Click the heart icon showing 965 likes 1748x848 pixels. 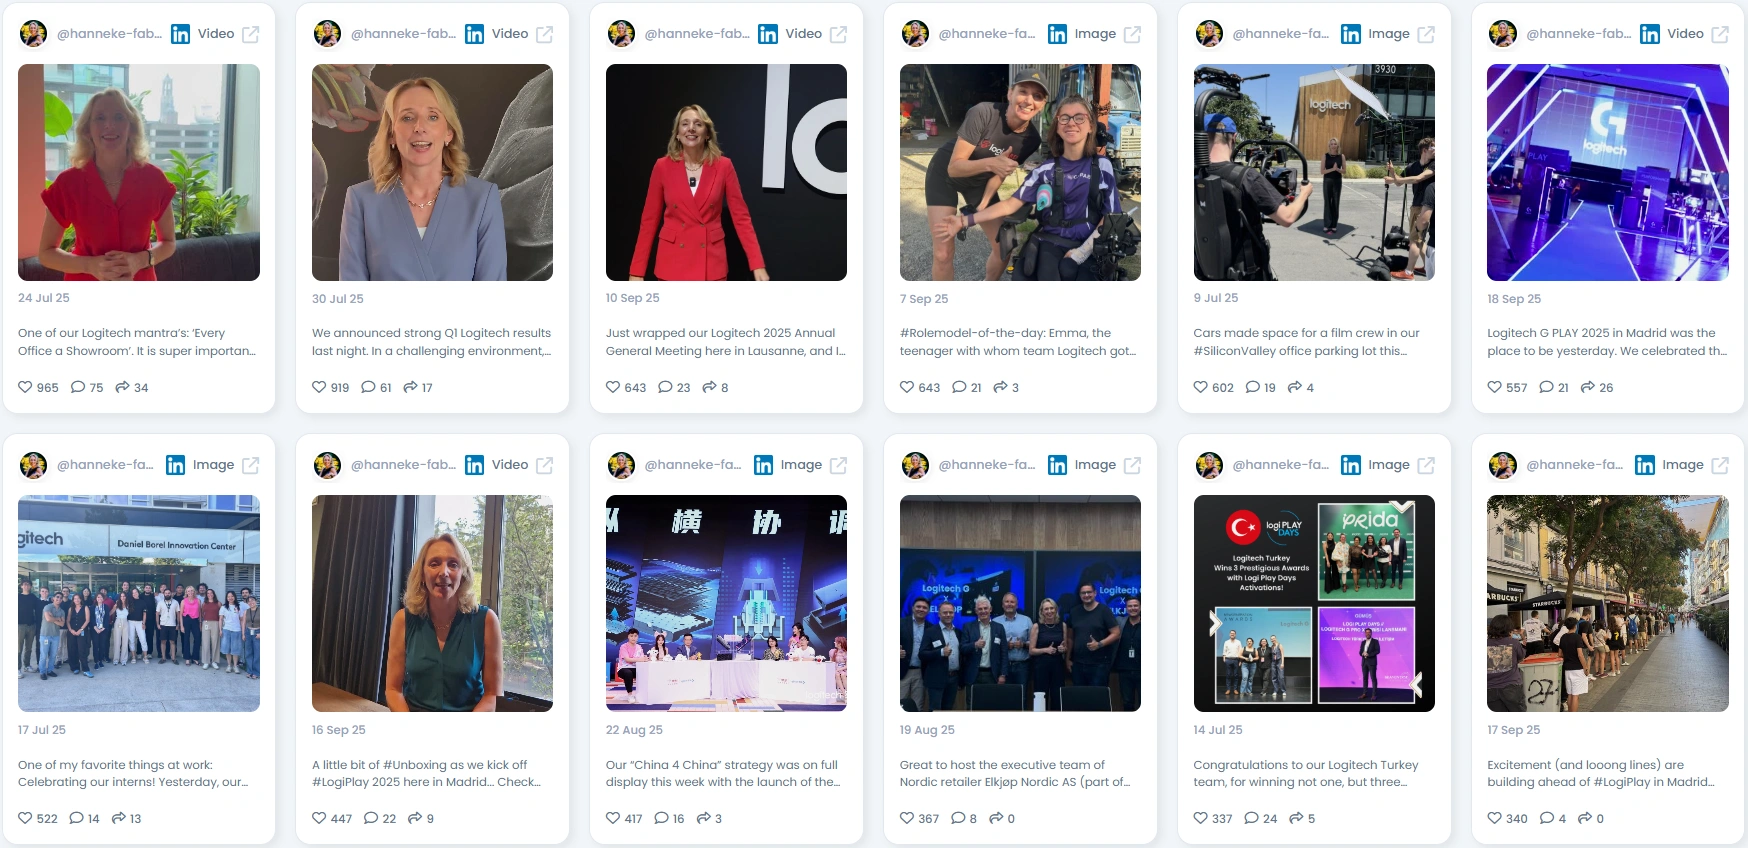pos(25,387)
